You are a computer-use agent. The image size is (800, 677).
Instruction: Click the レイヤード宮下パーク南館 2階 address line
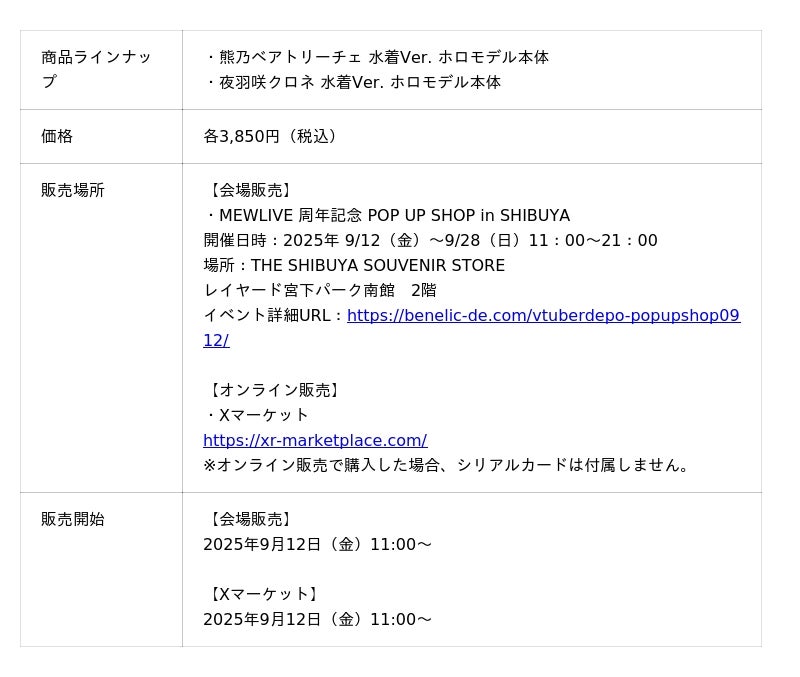point(320,291)
